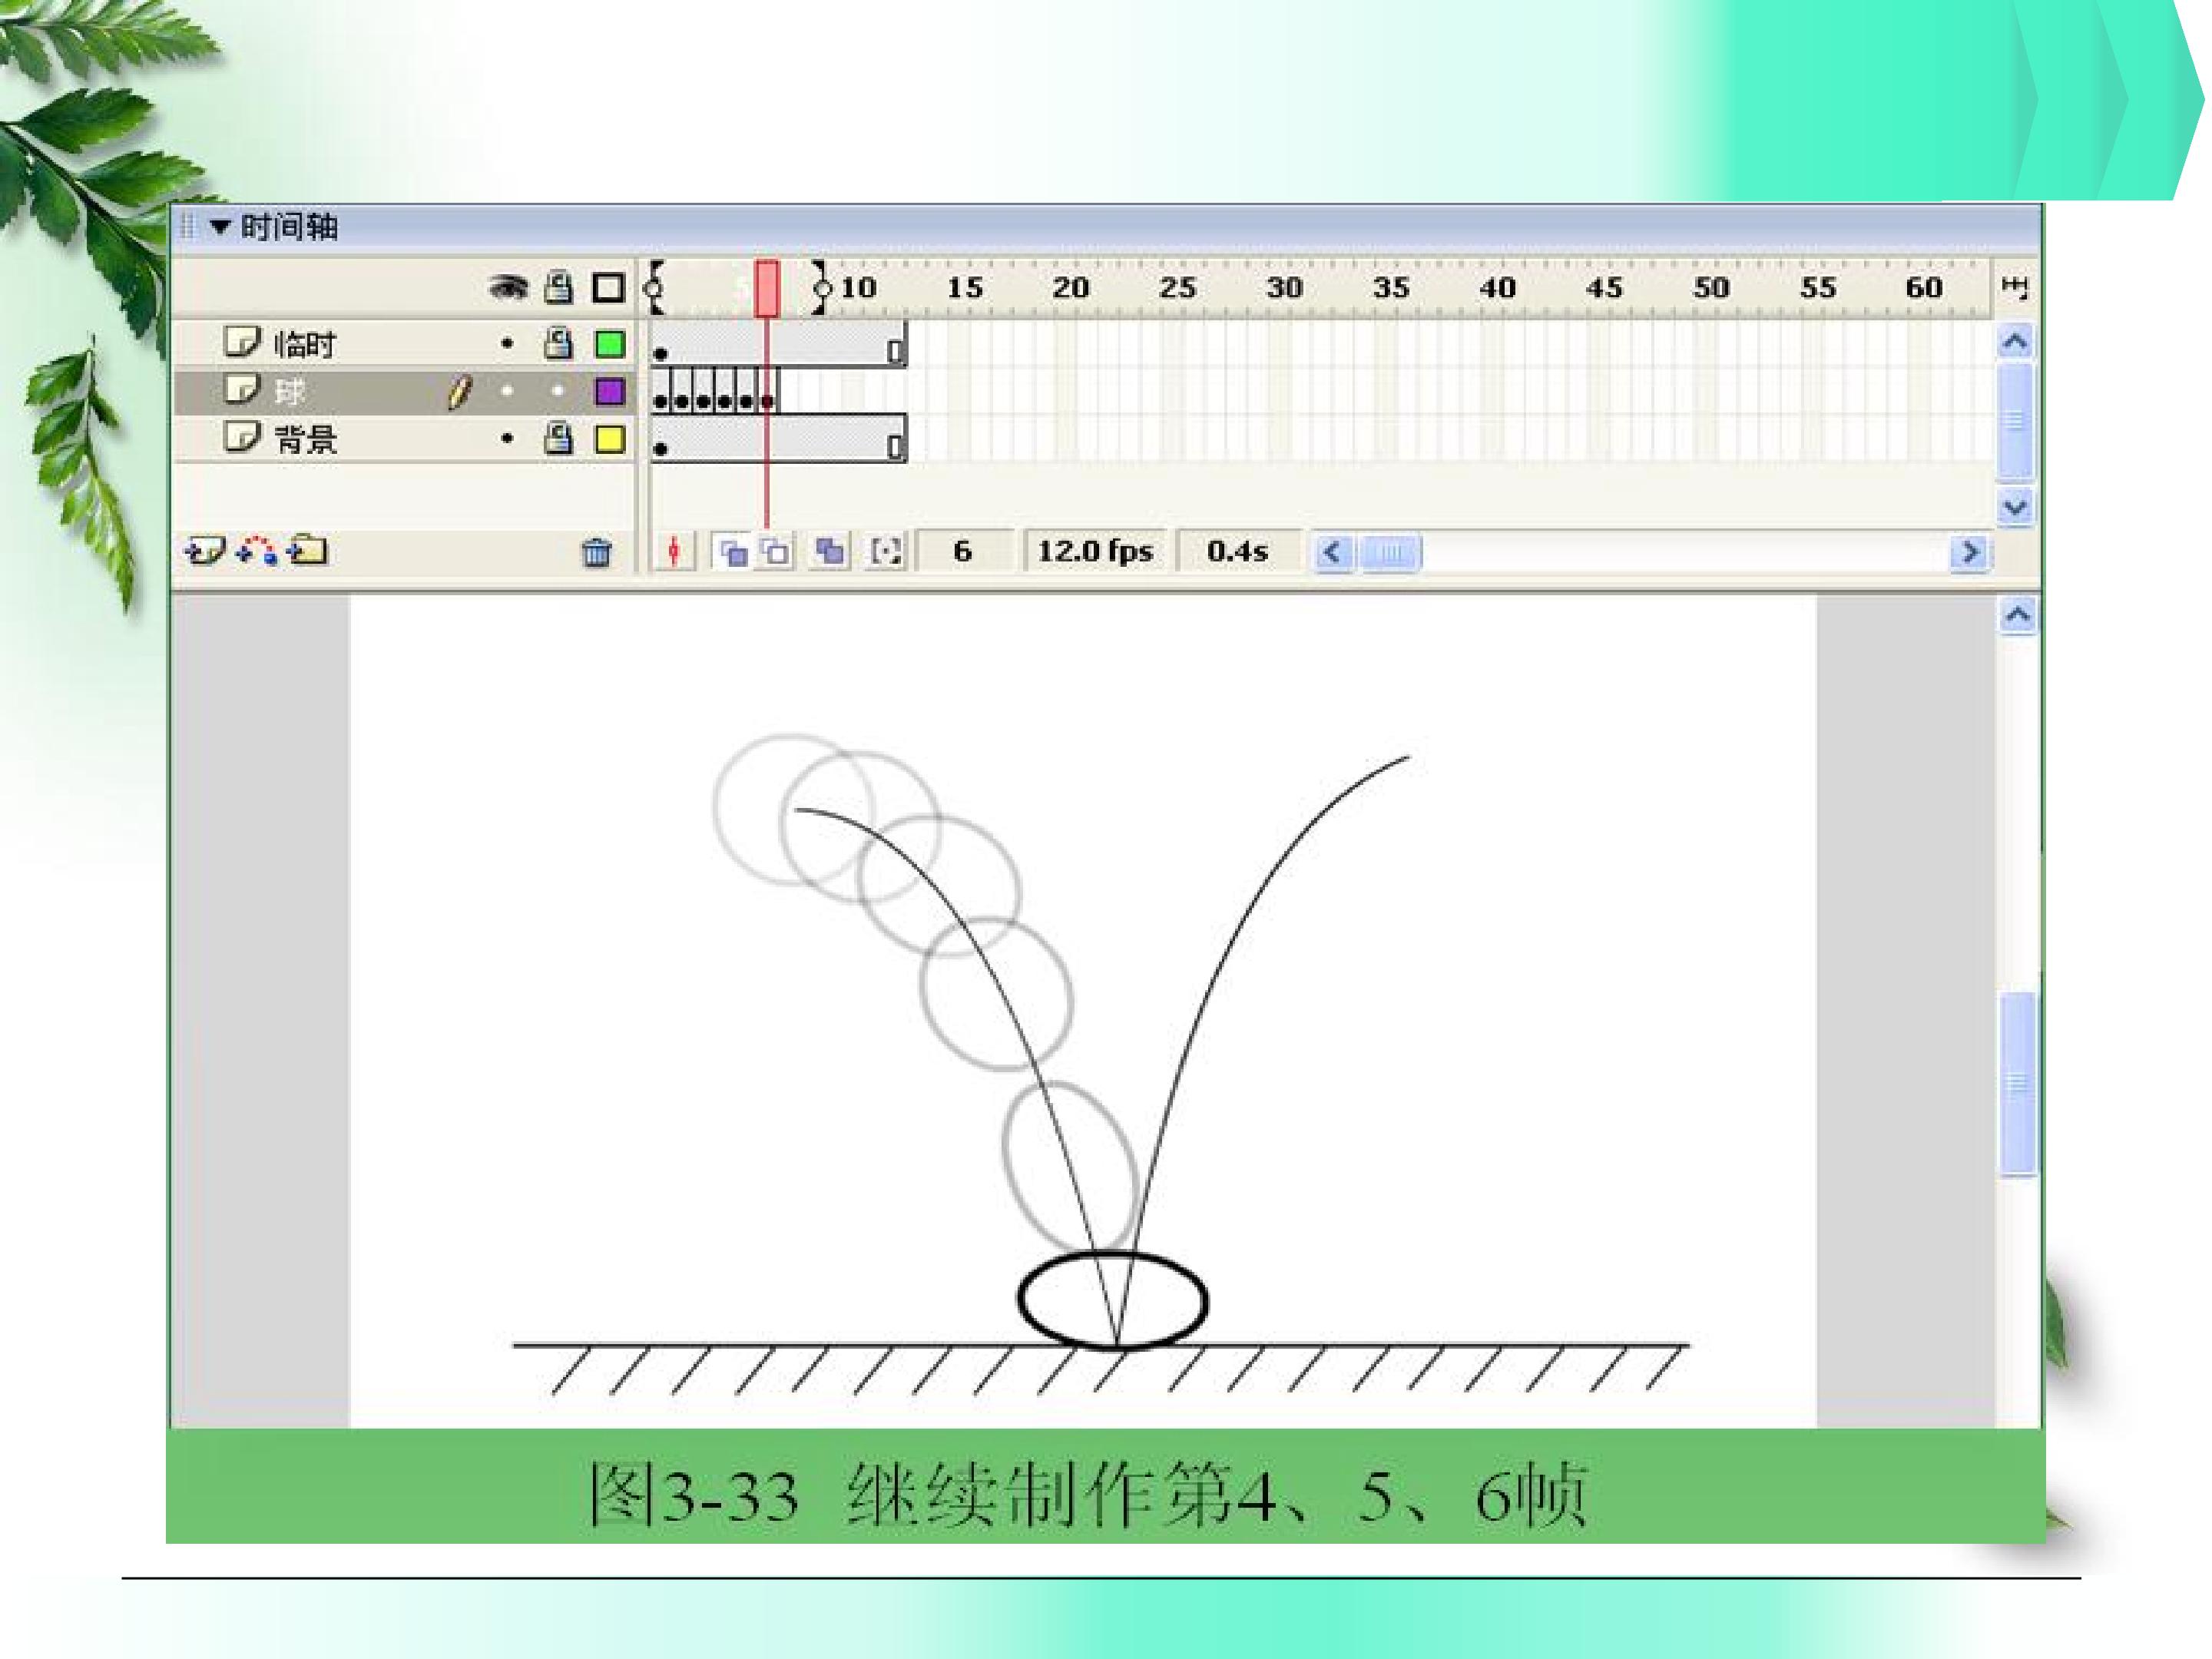Enable Onion Skin Outlines
This screenshot has width=2212, height=1659.
[x=776, y=551]
